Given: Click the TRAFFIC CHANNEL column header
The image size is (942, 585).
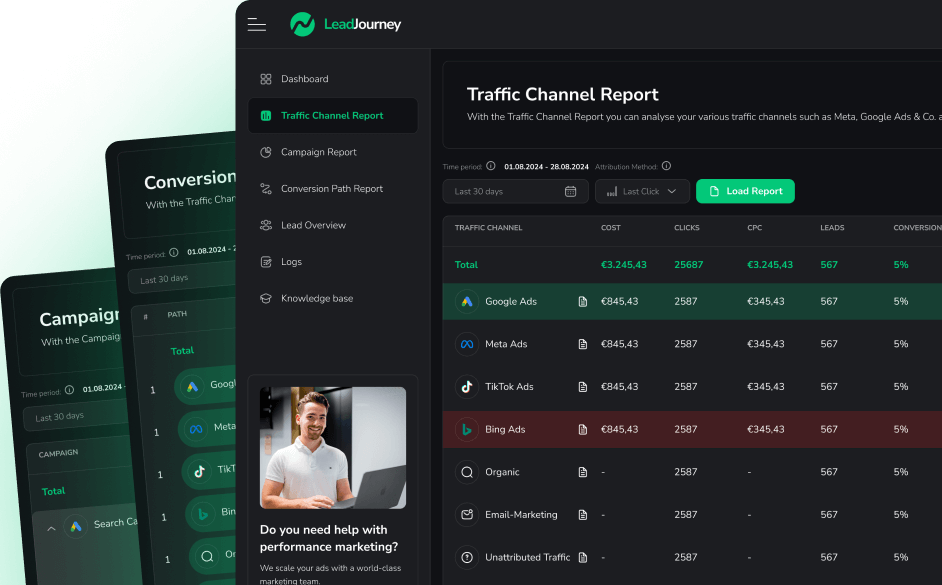Looking at the screenshot, I should click(x=488, y=228).
